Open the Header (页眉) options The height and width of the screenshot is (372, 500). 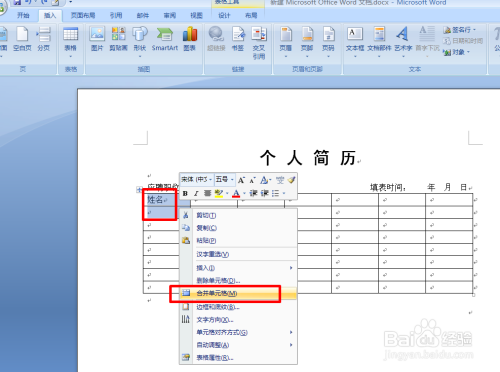pos(286,42)
